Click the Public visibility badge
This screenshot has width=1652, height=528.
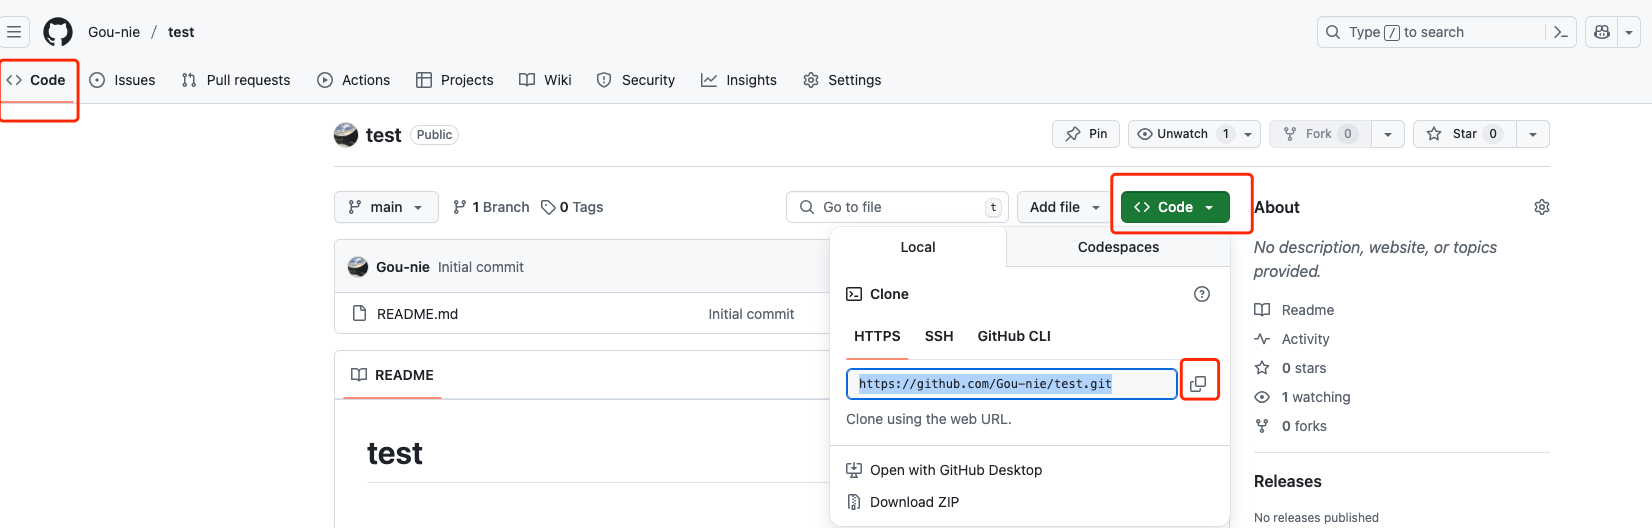434,135
